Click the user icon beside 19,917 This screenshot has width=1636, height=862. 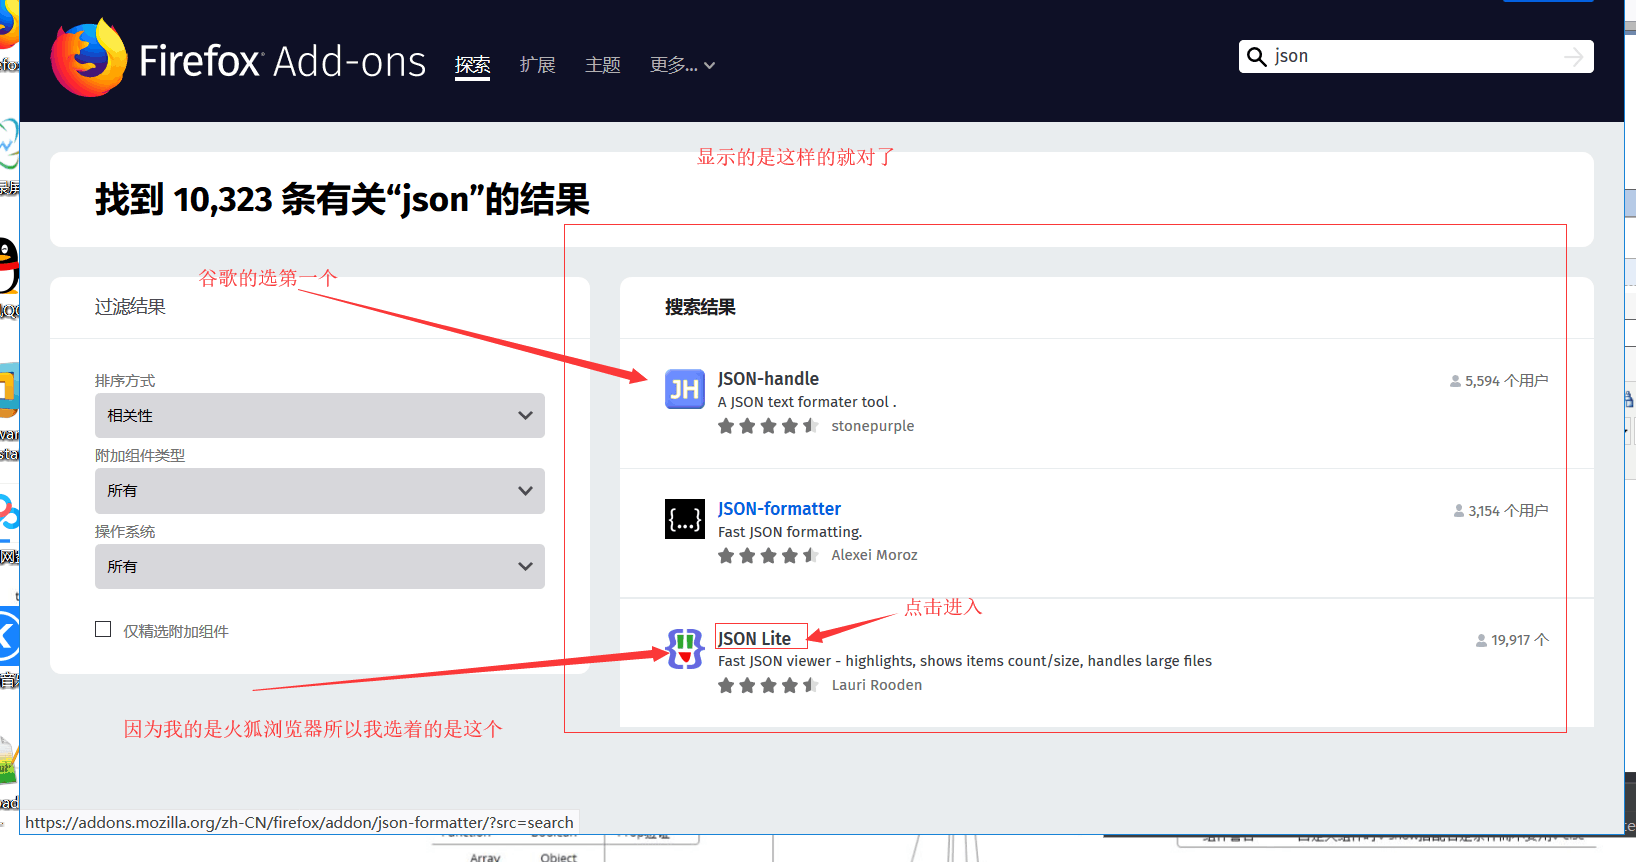(1481, 640)
